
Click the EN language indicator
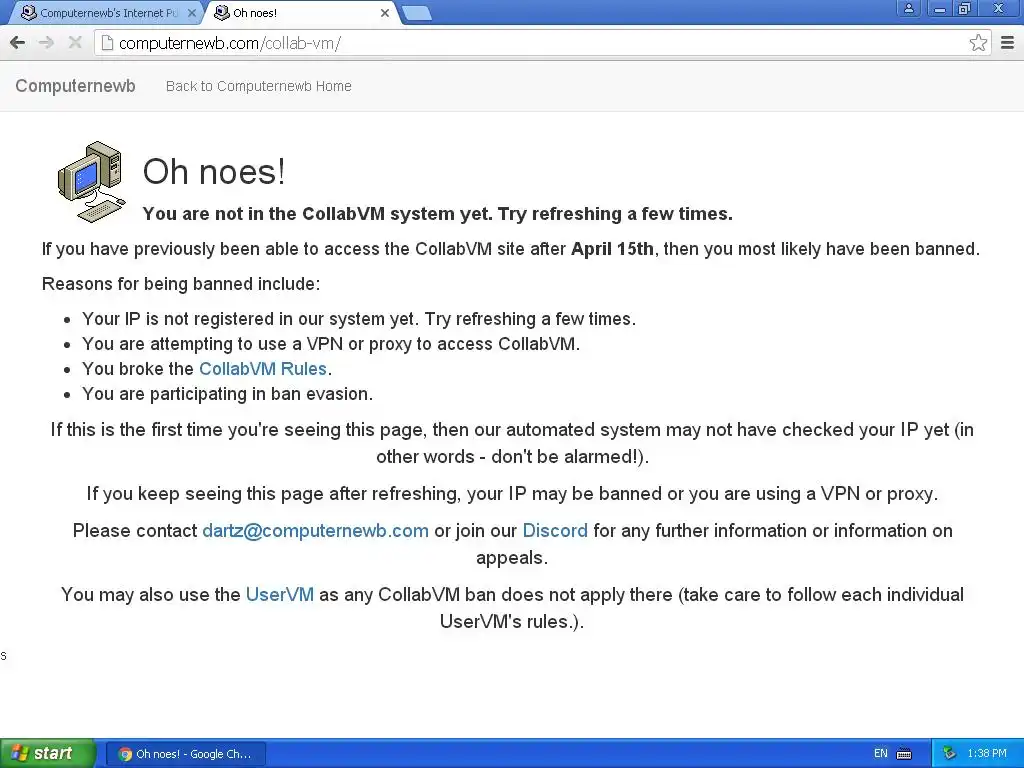click(880, 754)
